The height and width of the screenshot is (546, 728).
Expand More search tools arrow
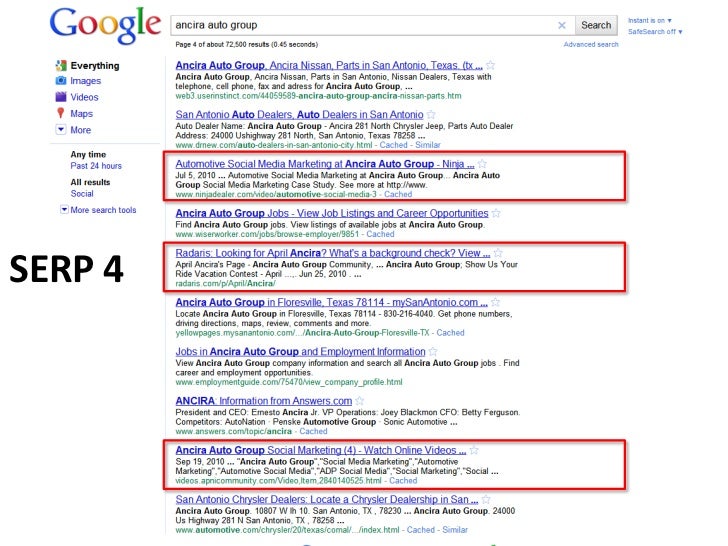click(64, 209)
